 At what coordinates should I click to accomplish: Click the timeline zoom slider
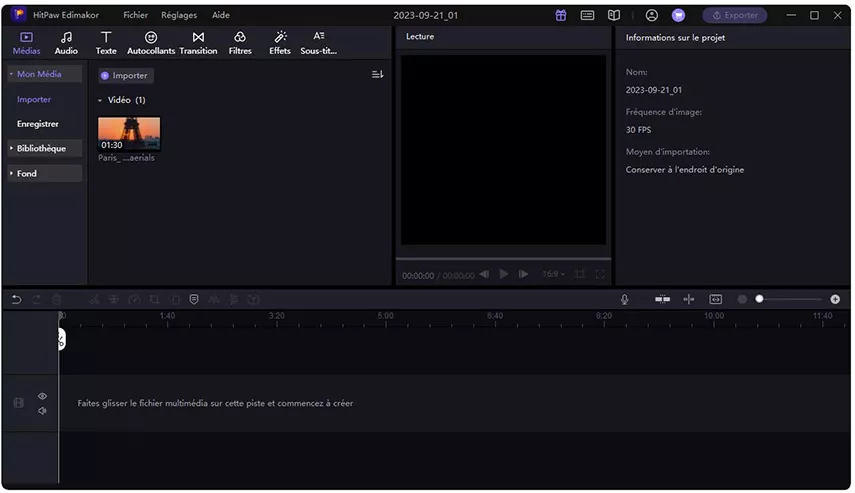click(789, 299)
